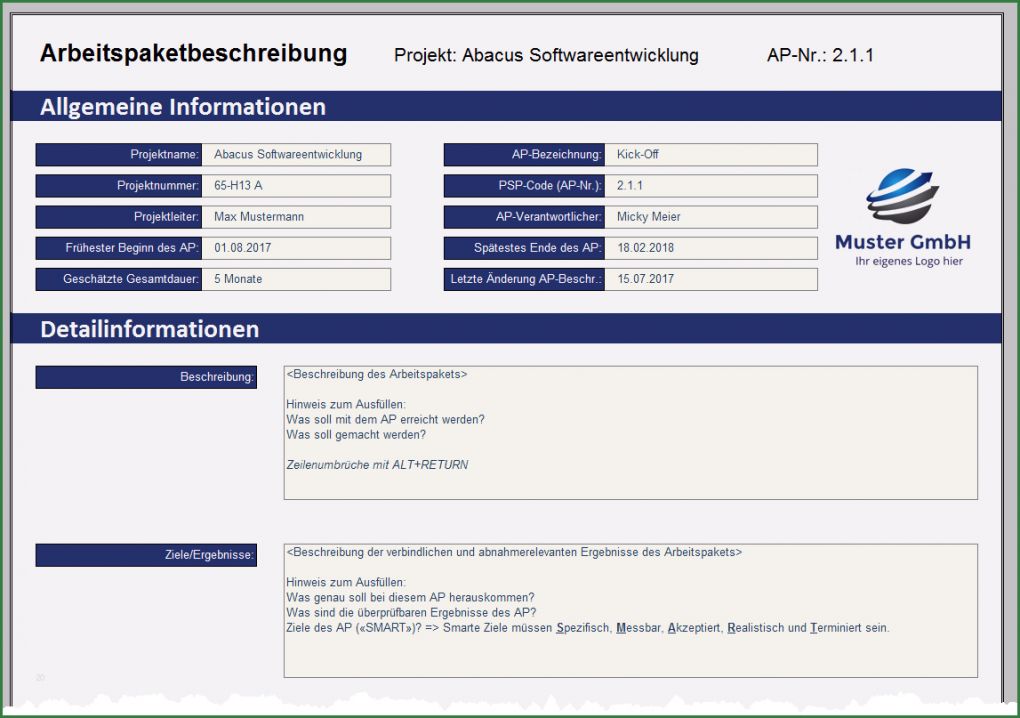Image resolution: width=1020 pixels, height=718 pixels.
Task: Select the Projektname field with Abacus Softwareentwicklung
Action: click(296, 155)
